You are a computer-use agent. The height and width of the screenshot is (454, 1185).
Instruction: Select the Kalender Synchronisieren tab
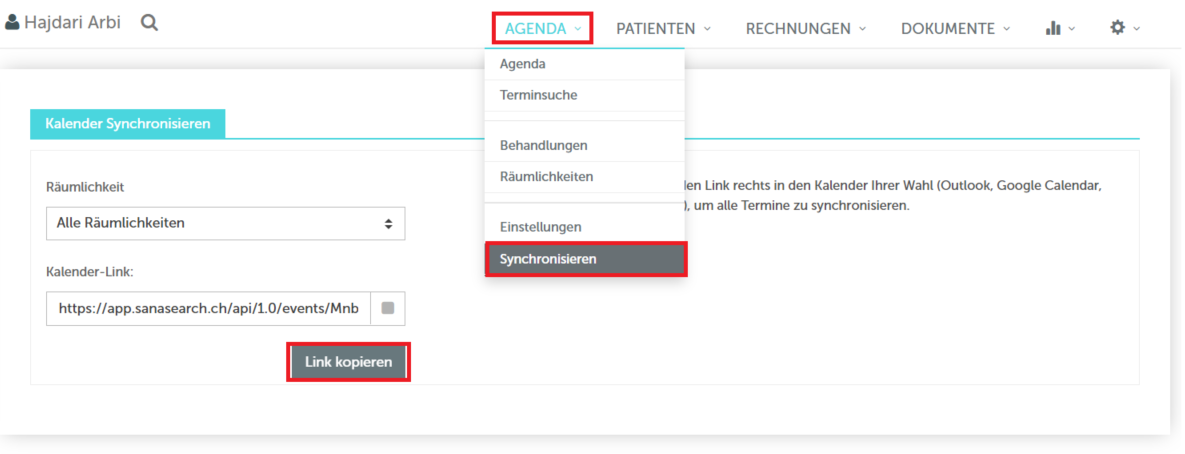pyautogui.click(x=128, y=124)
